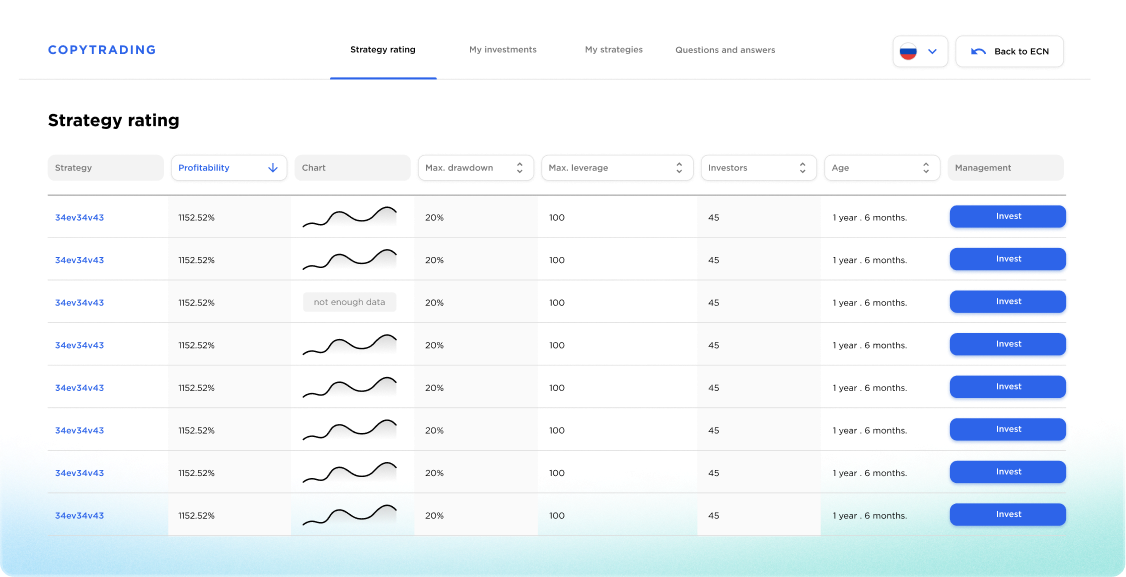Go to My strategies tab

[x=614, y=50]
